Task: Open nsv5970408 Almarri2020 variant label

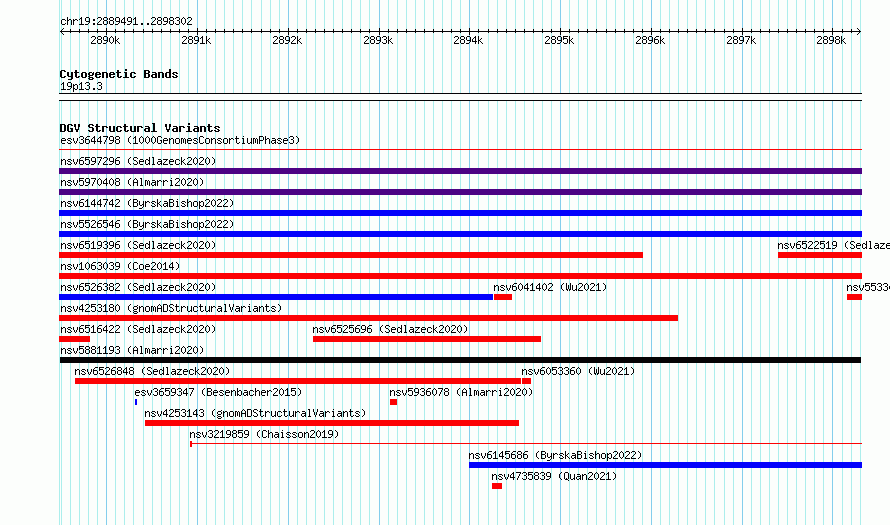Action: tap(132, 182)
